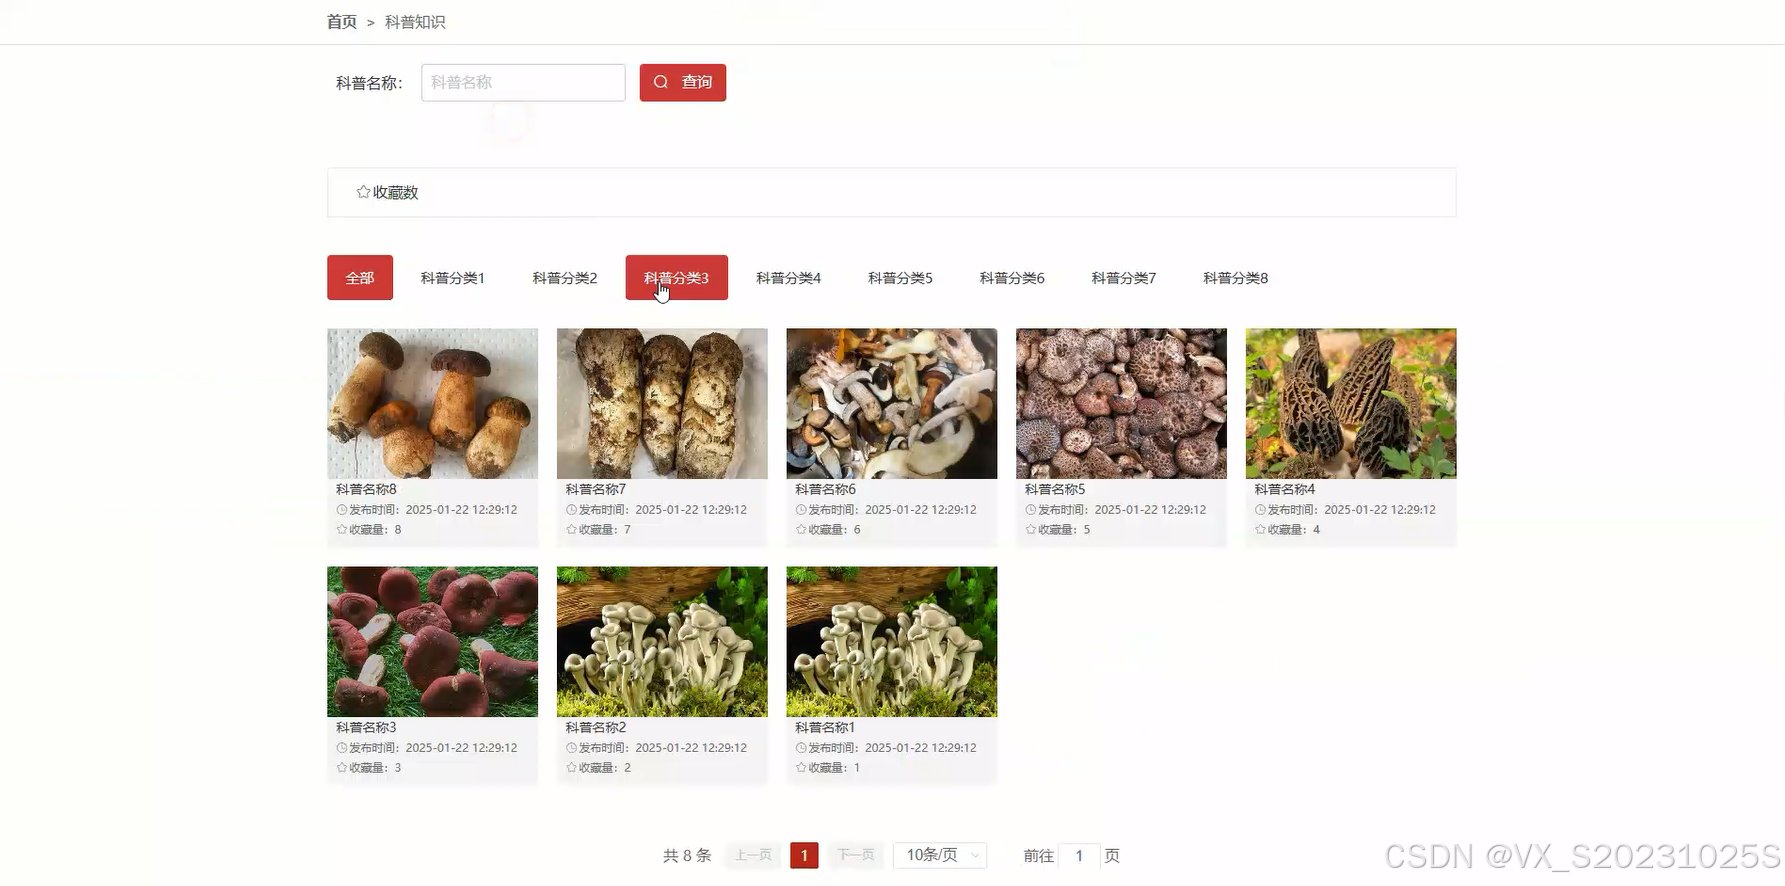Click clock icon on 科普名称3 card

[x=342, y=748]
